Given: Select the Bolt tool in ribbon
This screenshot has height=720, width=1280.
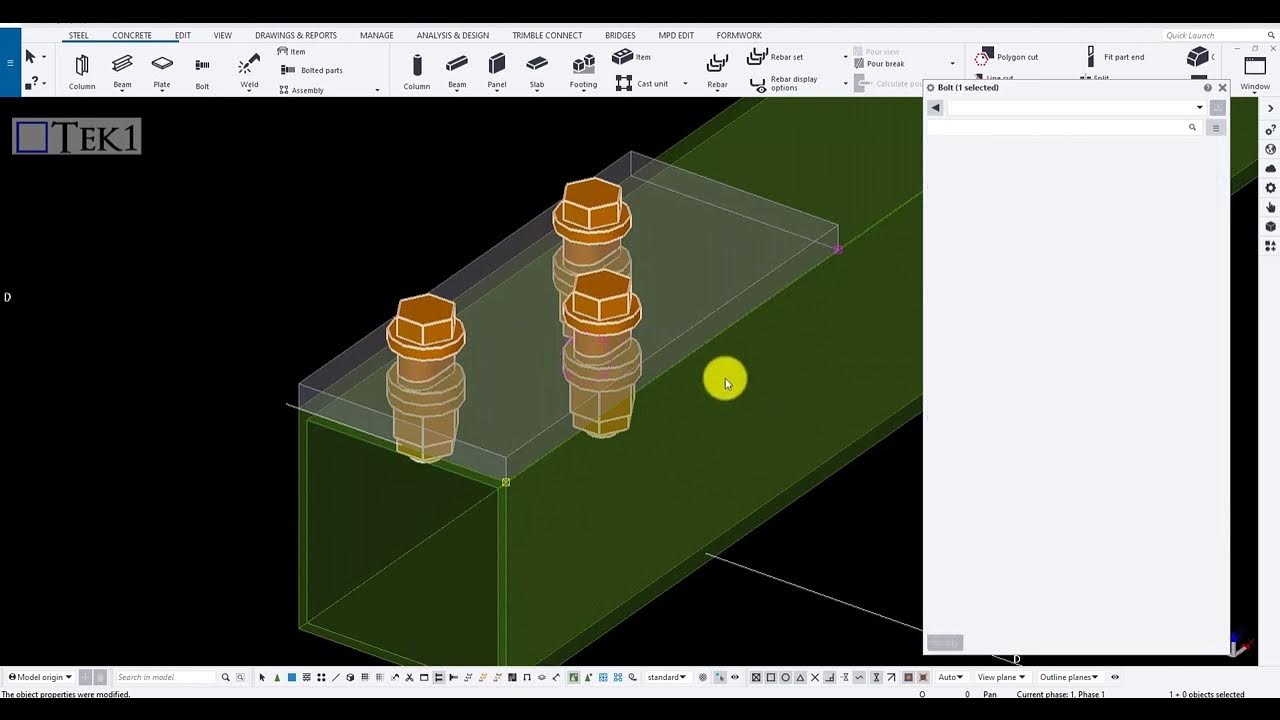Looking at the screenshot, I should [x=202, y=71].
